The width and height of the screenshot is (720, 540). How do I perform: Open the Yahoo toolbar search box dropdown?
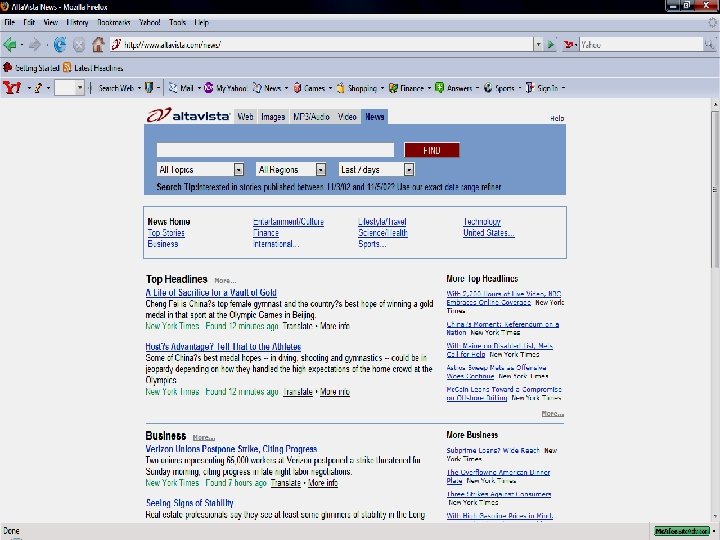(80, 87)
